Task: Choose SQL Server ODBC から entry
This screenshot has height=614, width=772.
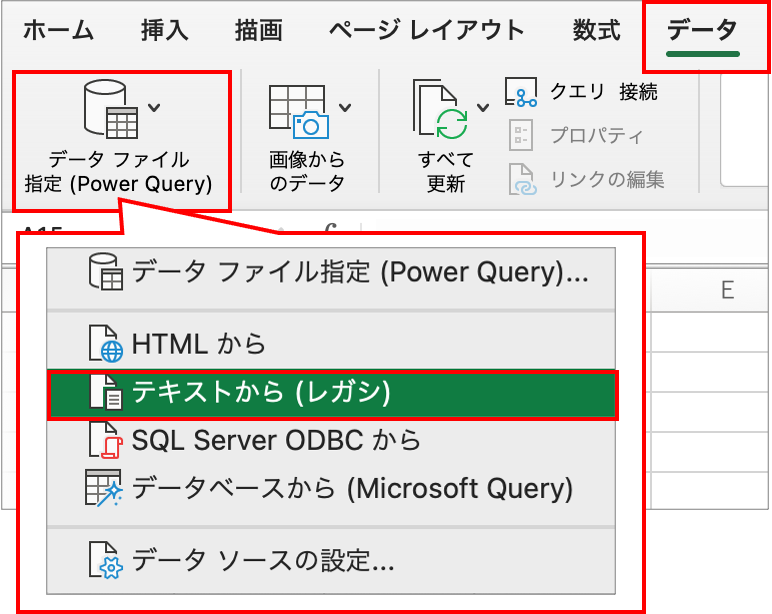Action: click(x=331, y=440)
